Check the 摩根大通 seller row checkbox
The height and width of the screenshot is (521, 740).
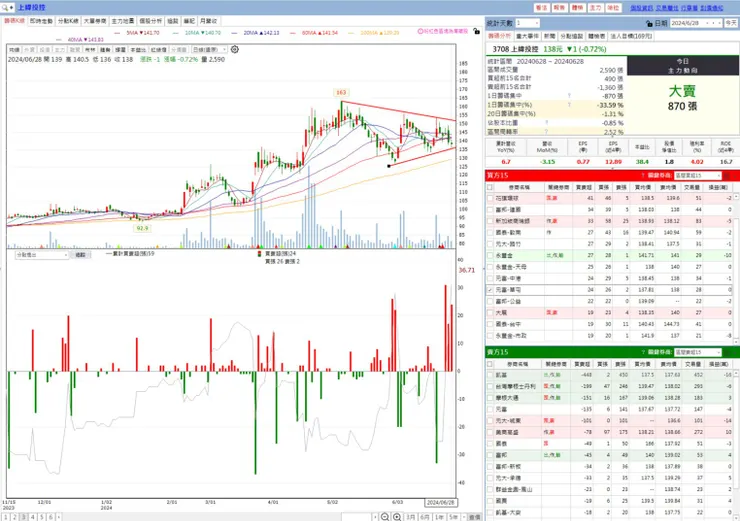tap(490, 398)
